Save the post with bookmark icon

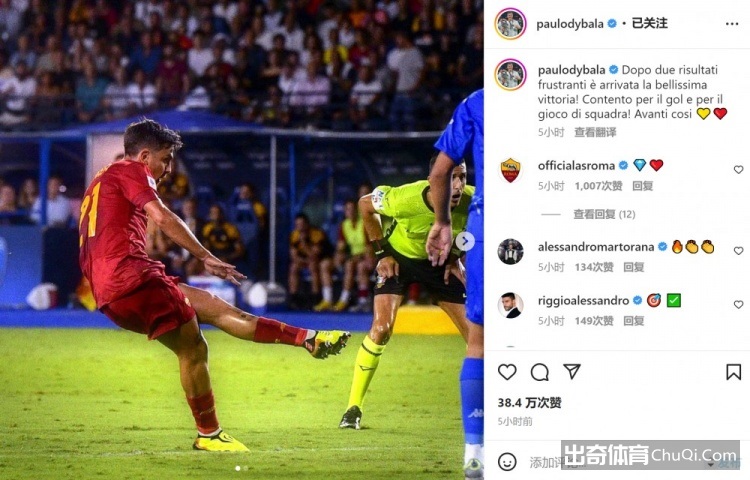(x=733, y=372)
